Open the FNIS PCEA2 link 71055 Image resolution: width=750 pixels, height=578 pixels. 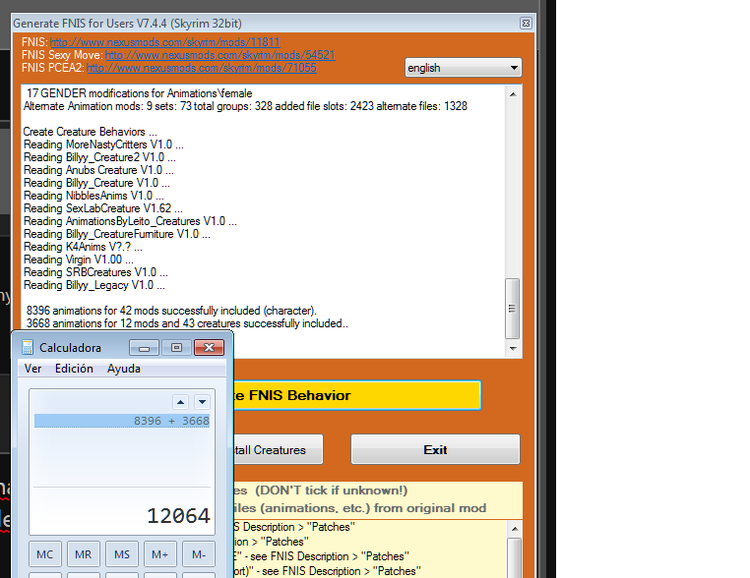pos(202,68)
